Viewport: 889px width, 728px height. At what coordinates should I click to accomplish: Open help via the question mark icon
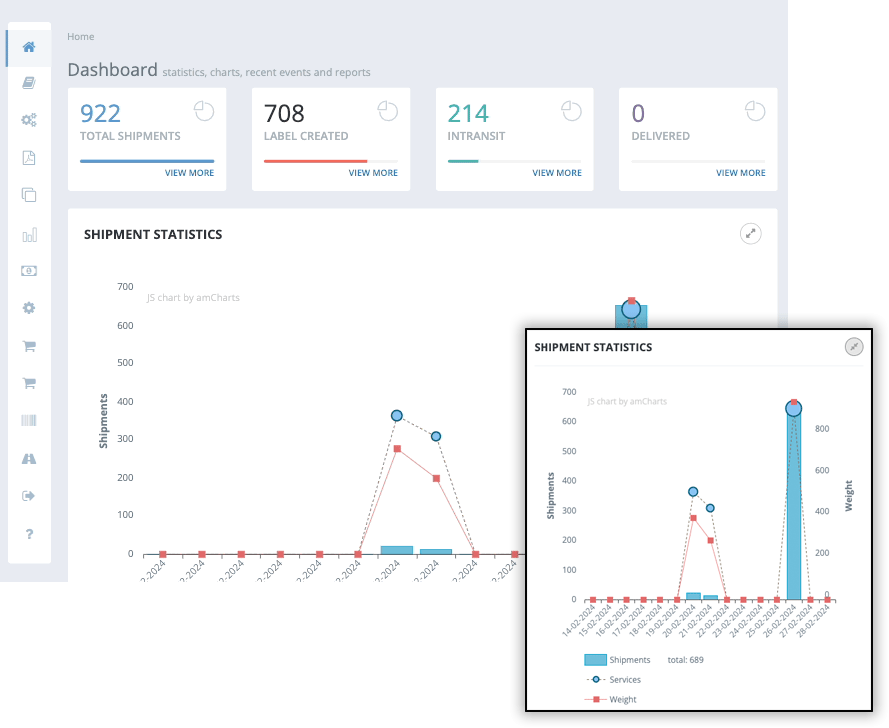(29, 534)
